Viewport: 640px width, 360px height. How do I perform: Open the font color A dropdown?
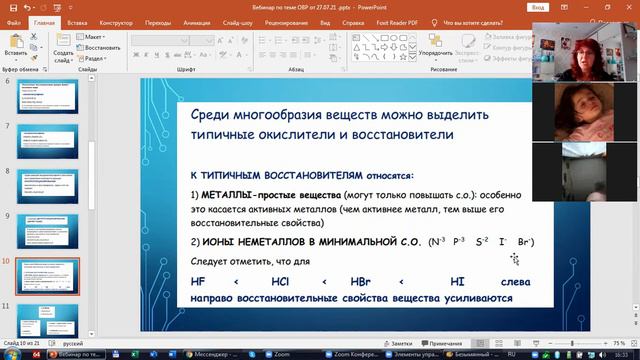click(x=241, y=54)
